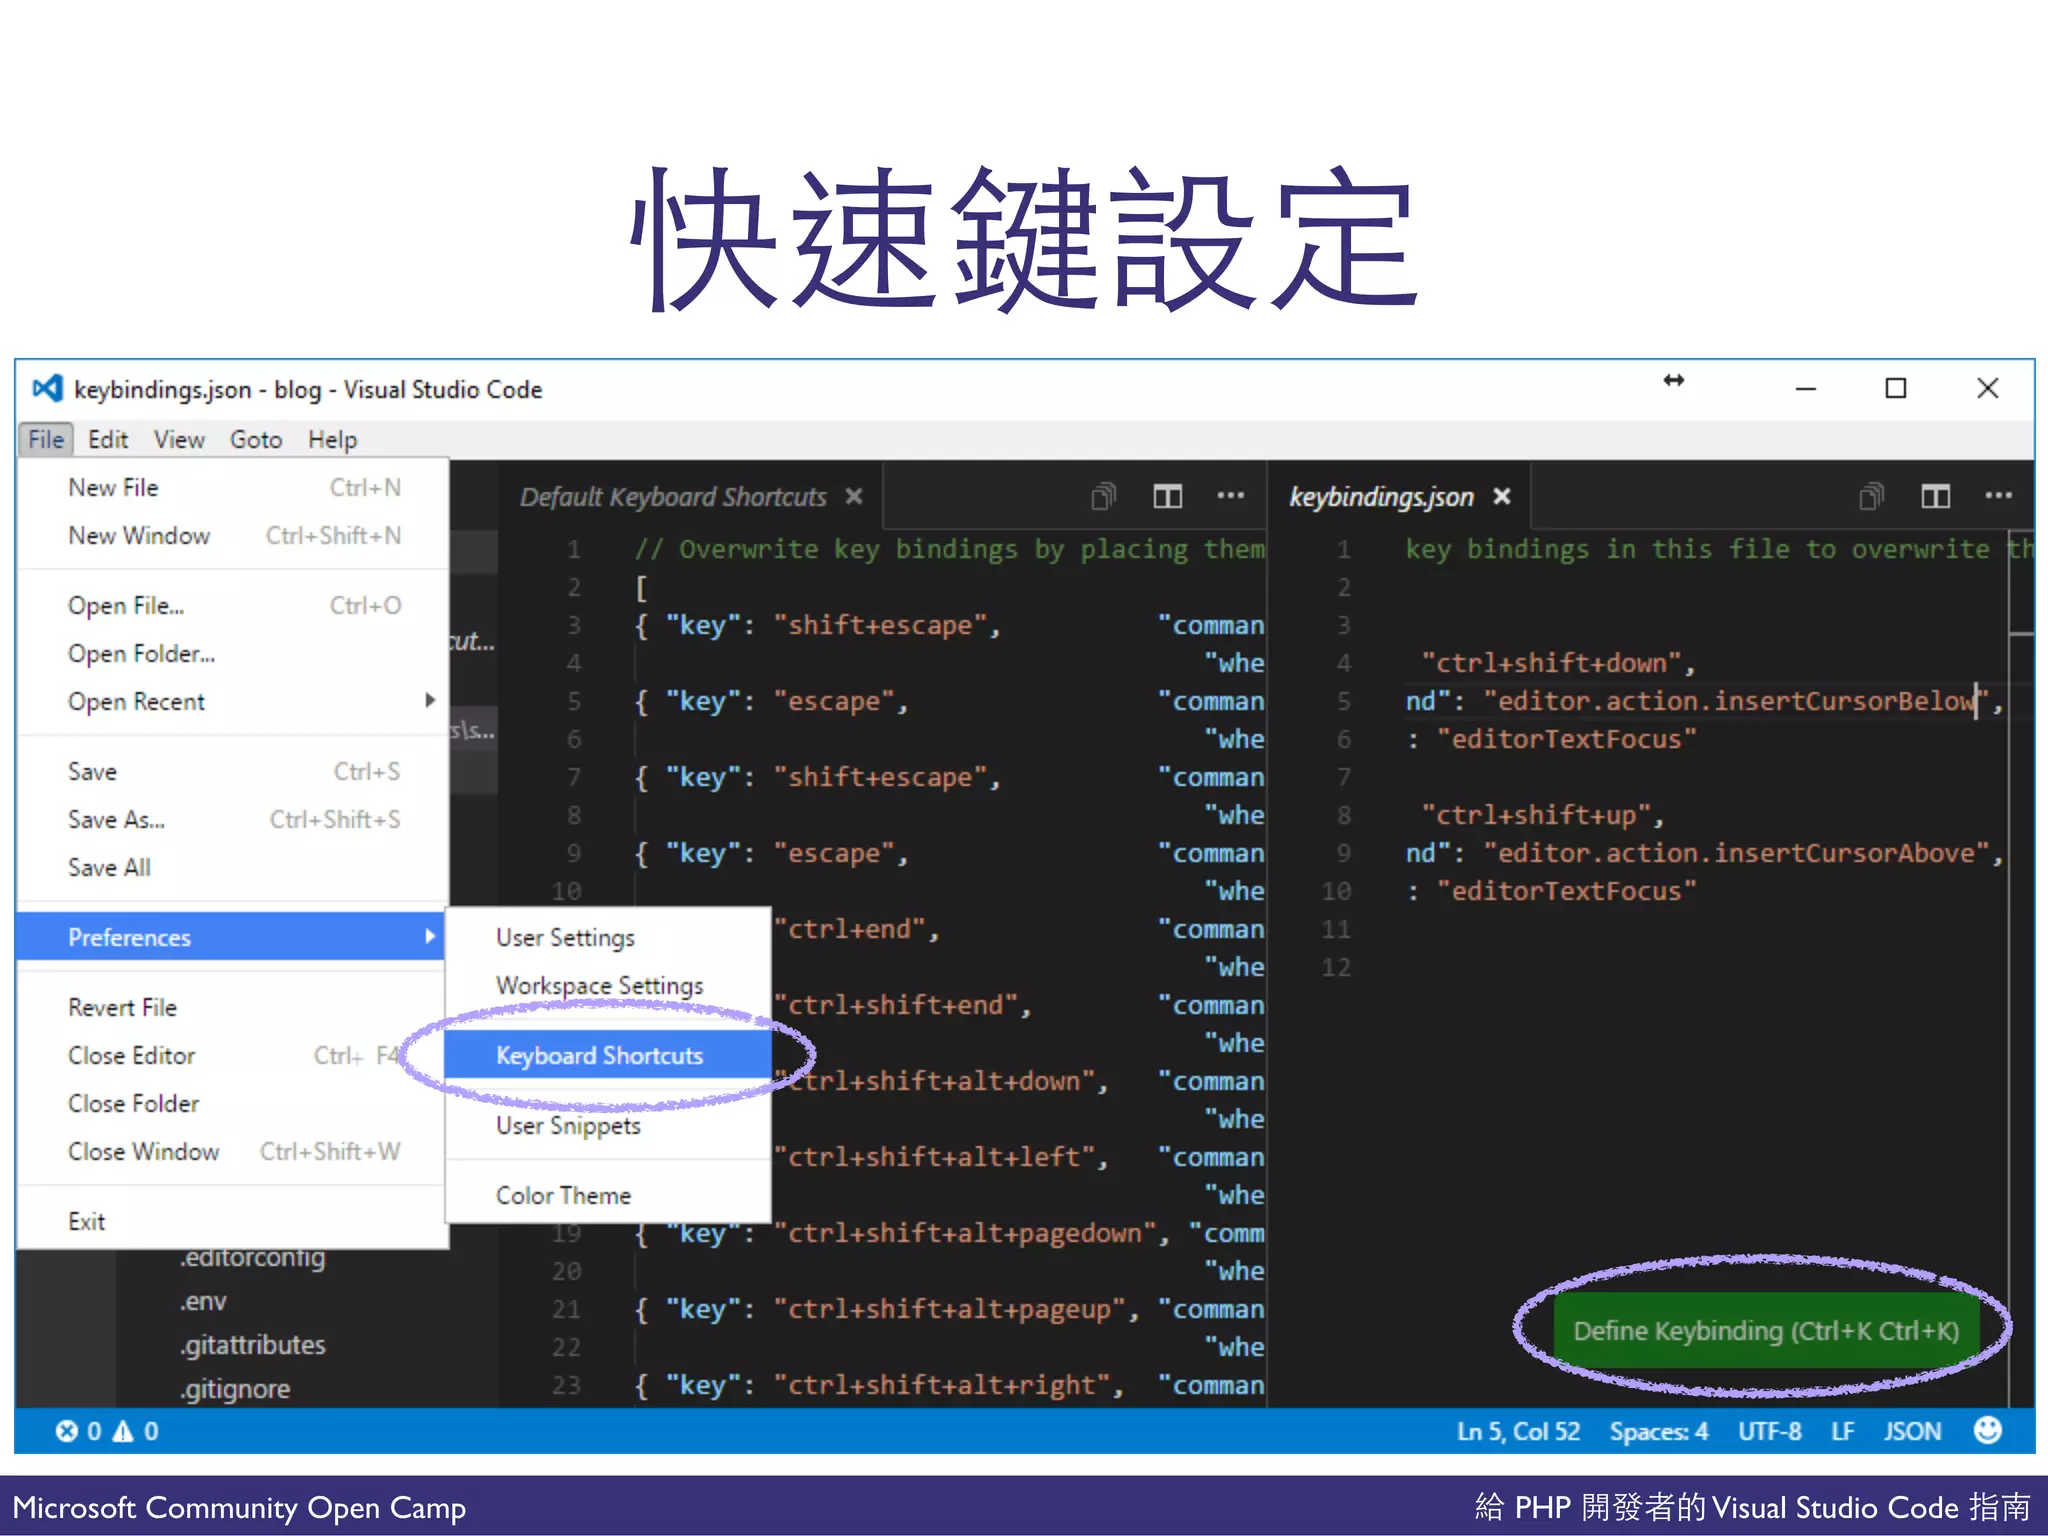Click the Define Keybinding button

1766,1330
